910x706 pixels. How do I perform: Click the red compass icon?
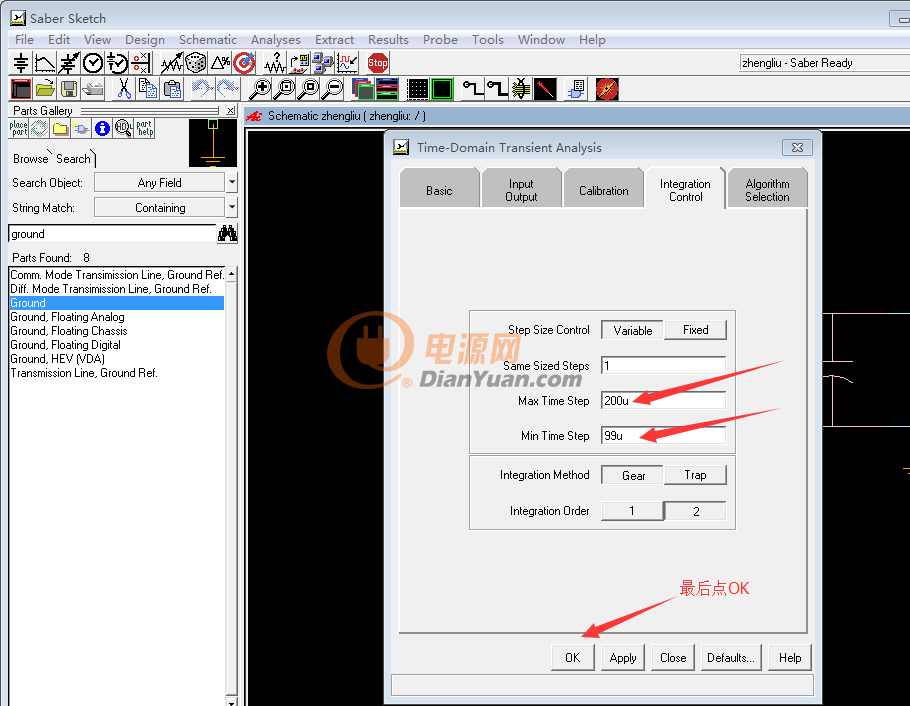pyautogui.click(x=607, y=89)
